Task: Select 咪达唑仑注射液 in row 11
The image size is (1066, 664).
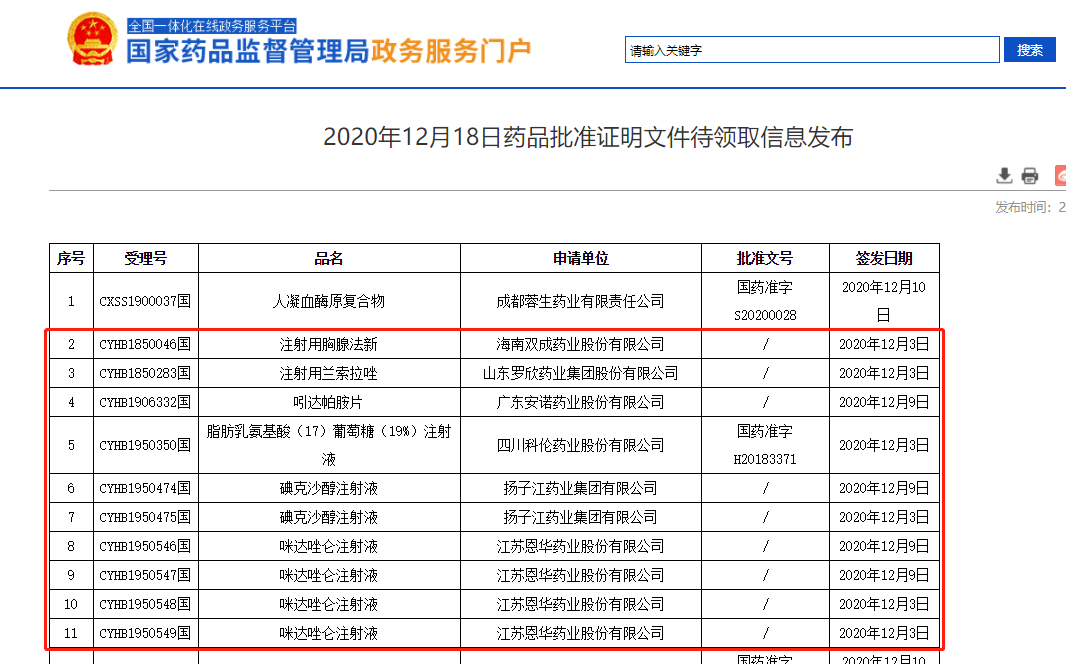Action: coord(329,633)
